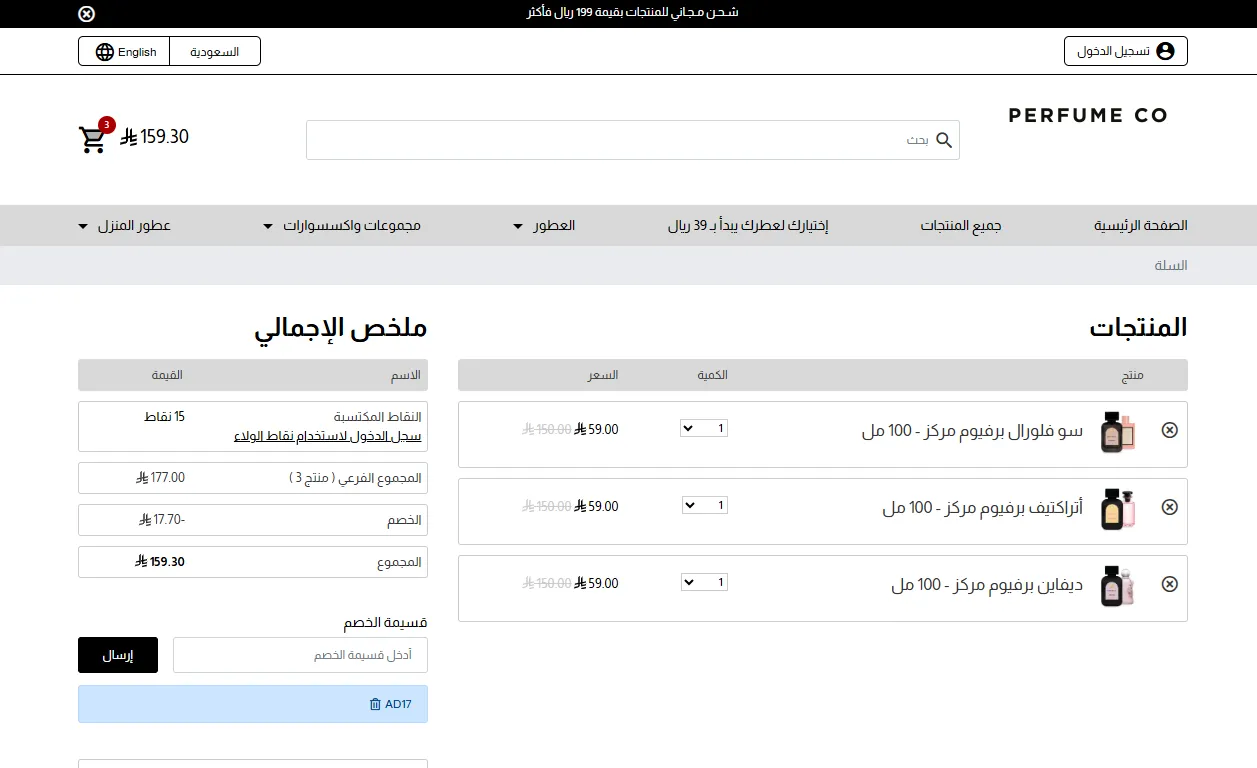Viewport: 1257px width, 768px height.
Task: Click the PERFUME CO logo
Action: tap(1088, 116)
